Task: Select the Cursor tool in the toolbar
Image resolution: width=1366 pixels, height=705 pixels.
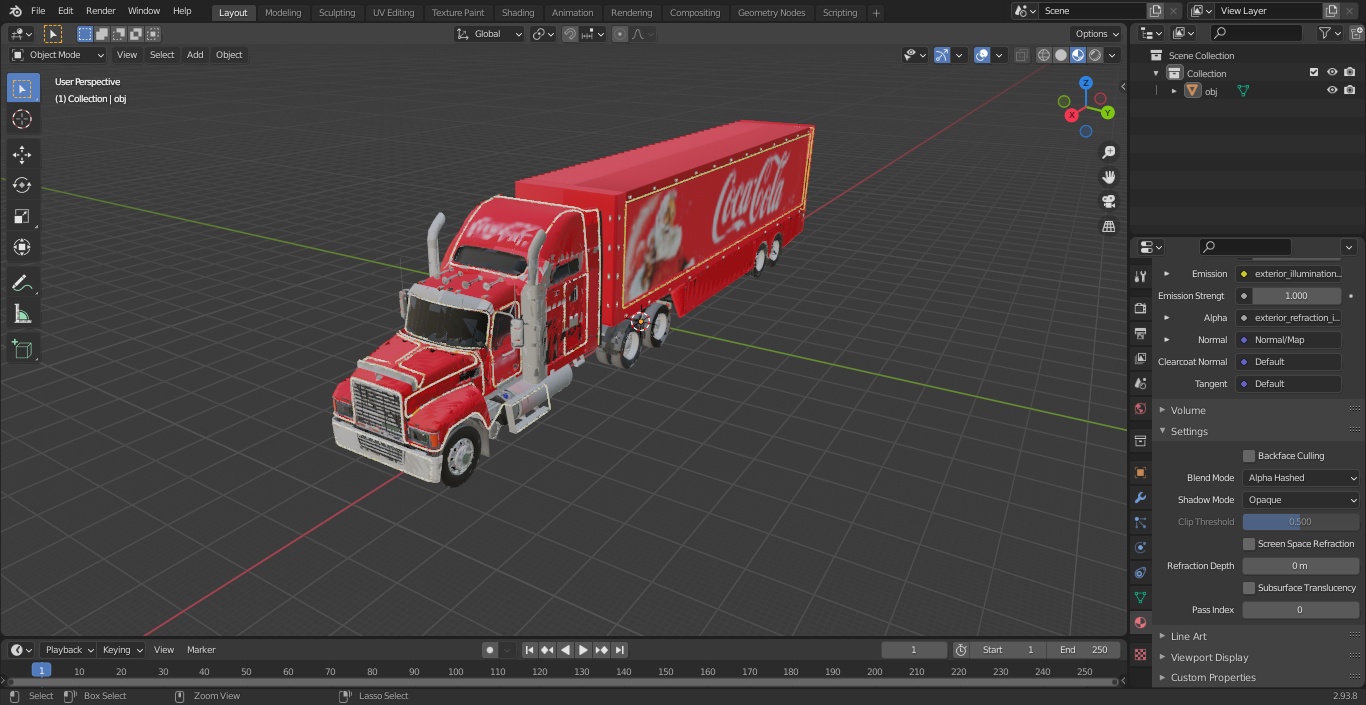Action: tap(22, 119)
